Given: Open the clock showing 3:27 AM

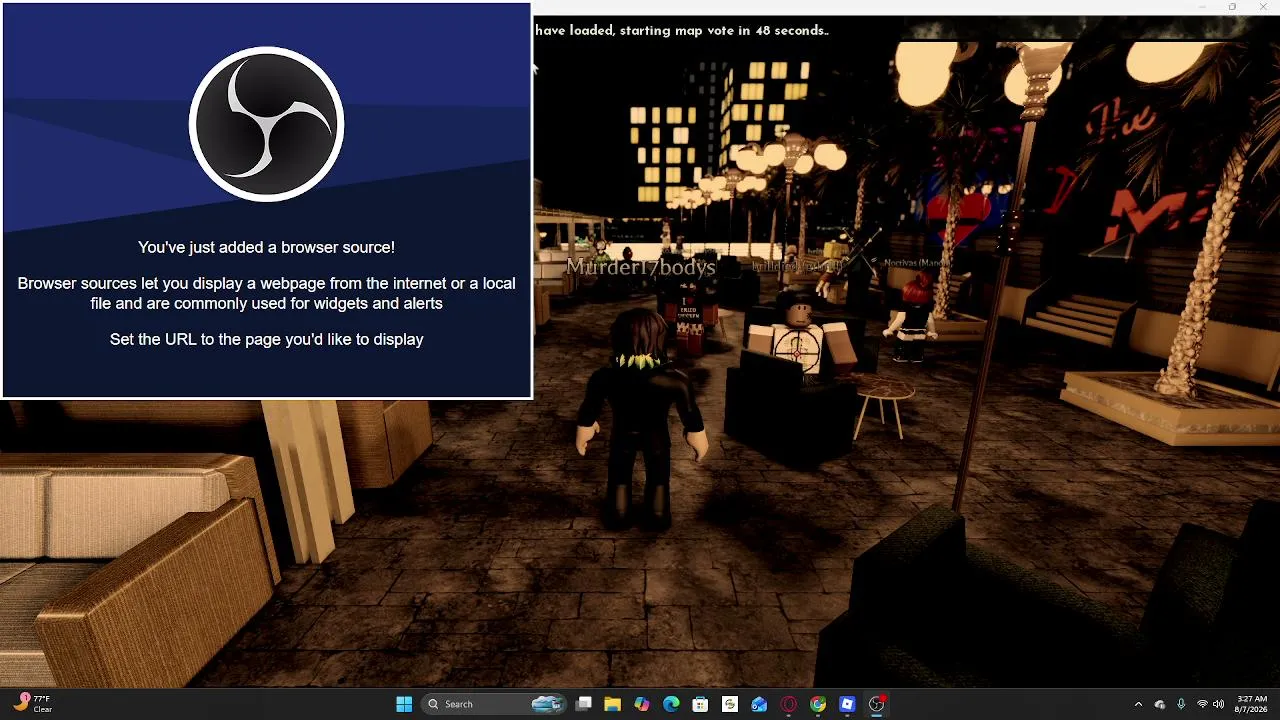Looking at the screenshot, I should coord(1252,704).
